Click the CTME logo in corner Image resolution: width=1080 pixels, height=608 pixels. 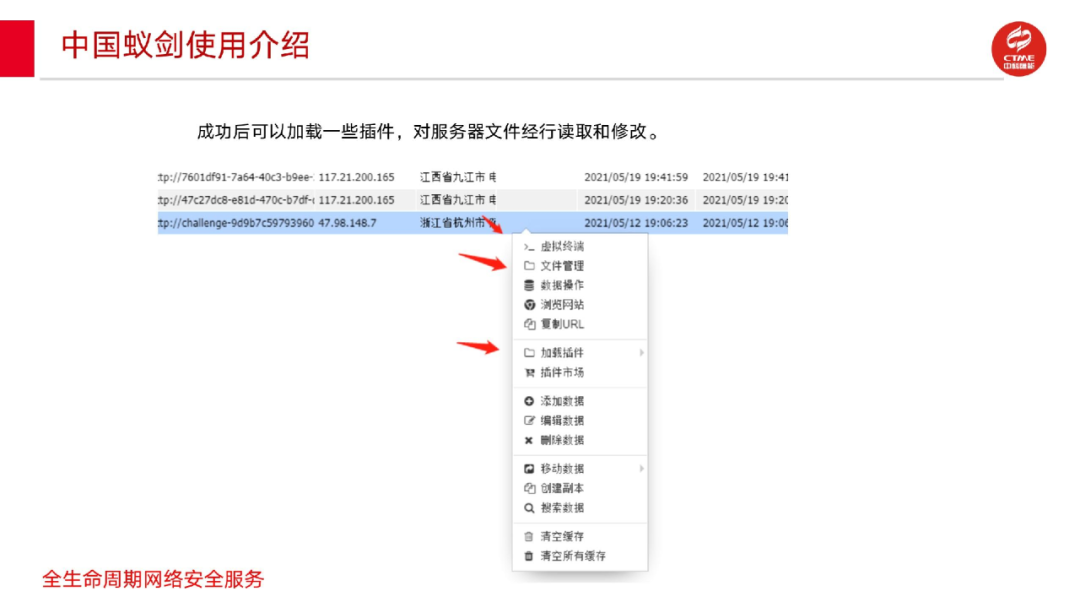[1019, 48]
